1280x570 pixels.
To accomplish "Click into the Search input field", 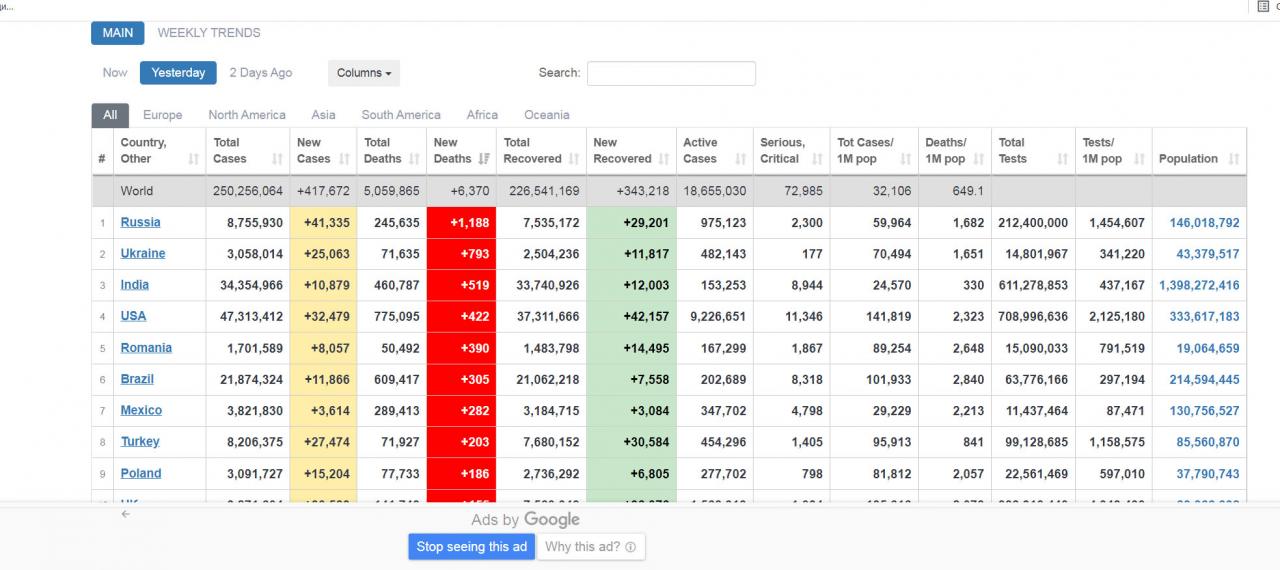I will click(671, 73).
